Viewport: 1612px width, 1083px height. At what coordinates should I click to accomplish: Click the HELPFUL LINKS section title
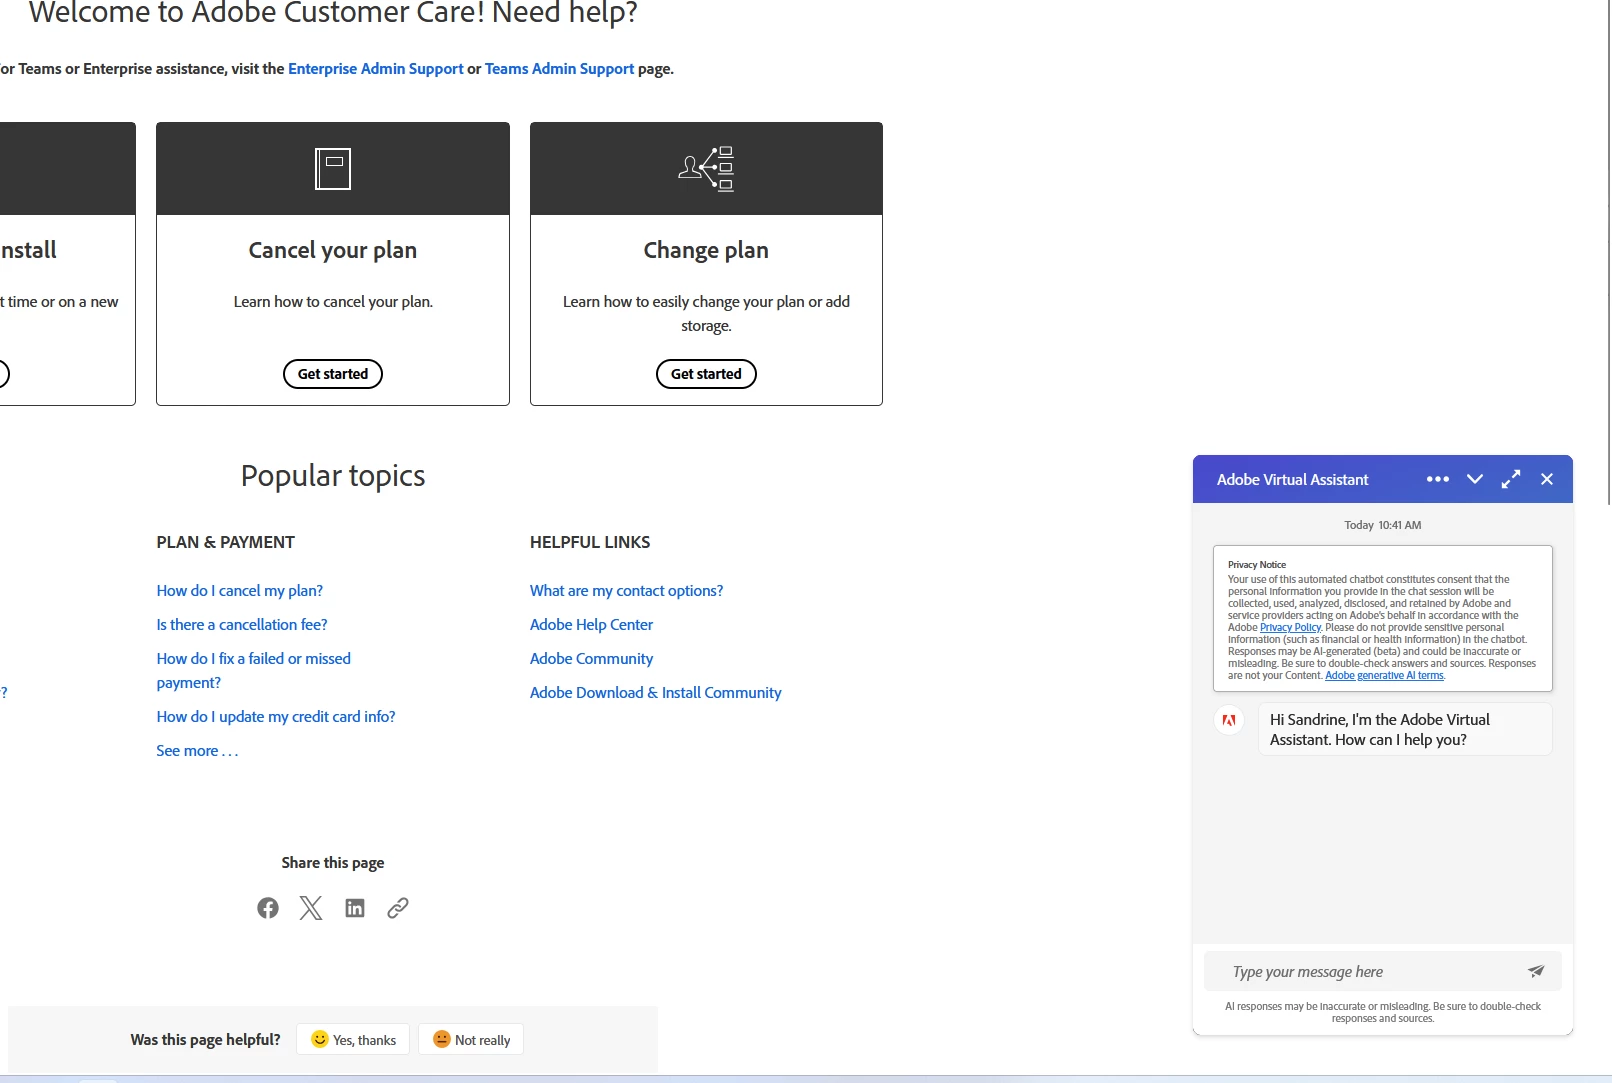click(590, 542)
